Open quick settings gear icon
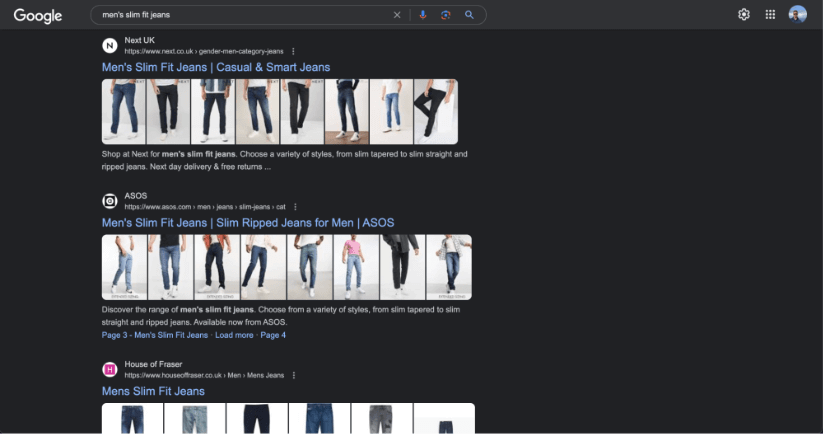 click(744, 15)
